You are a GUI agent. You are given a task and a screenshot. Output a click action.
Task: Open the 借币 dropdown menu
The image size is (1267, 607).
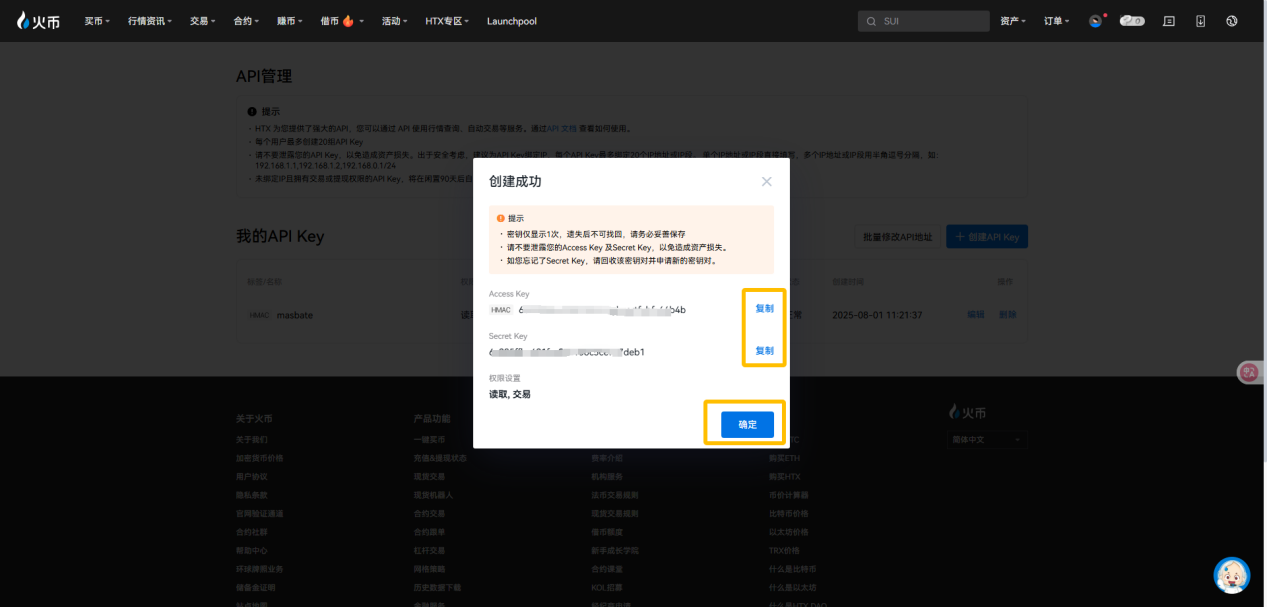click(343, 21)
